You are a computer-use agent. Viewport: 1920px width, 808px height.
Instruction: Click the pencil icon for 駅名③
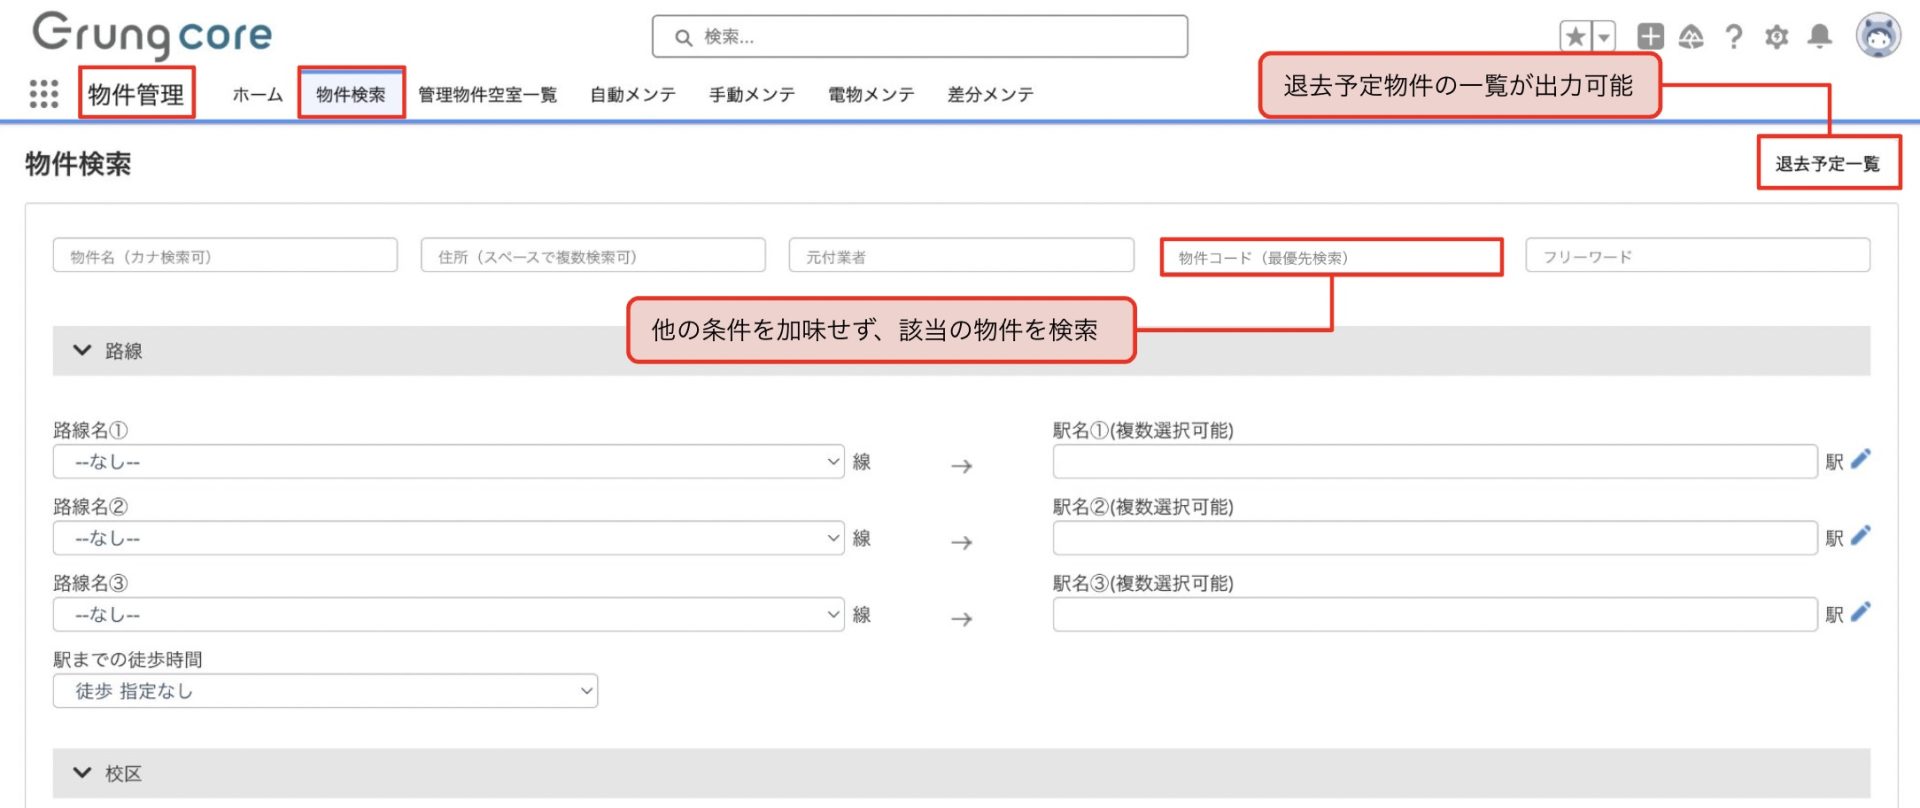click(x=1860, y=613)
